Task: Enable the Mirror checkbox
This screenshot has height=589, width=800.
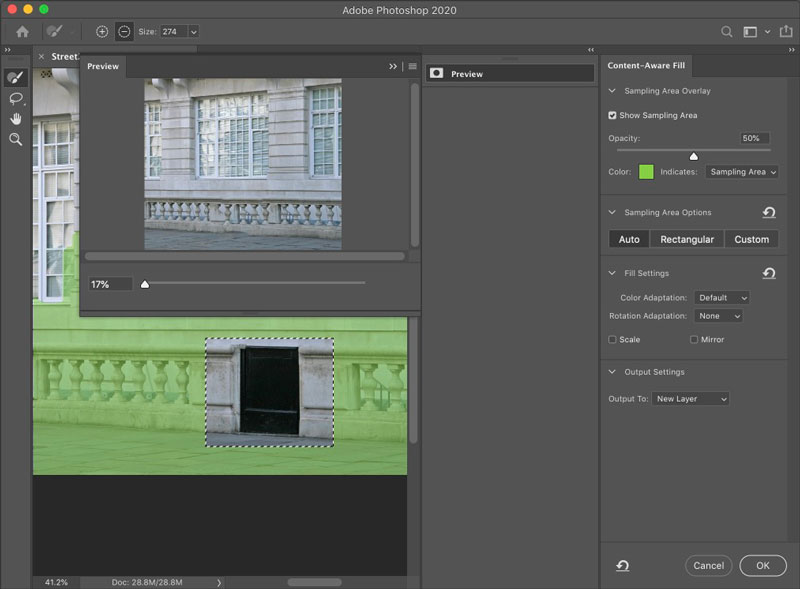Action: pyautogui.click(x=694, y=340)
